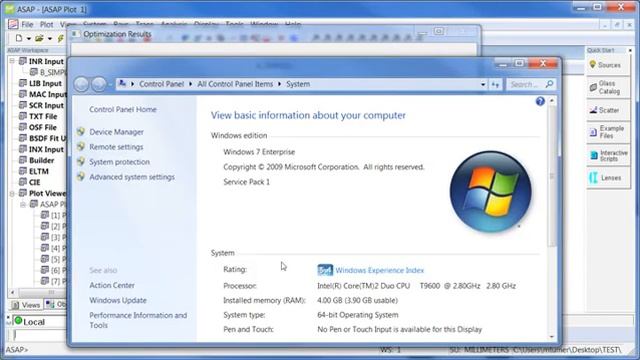
Task: Open ASAP Plot menu
Action: click(47, 24)
